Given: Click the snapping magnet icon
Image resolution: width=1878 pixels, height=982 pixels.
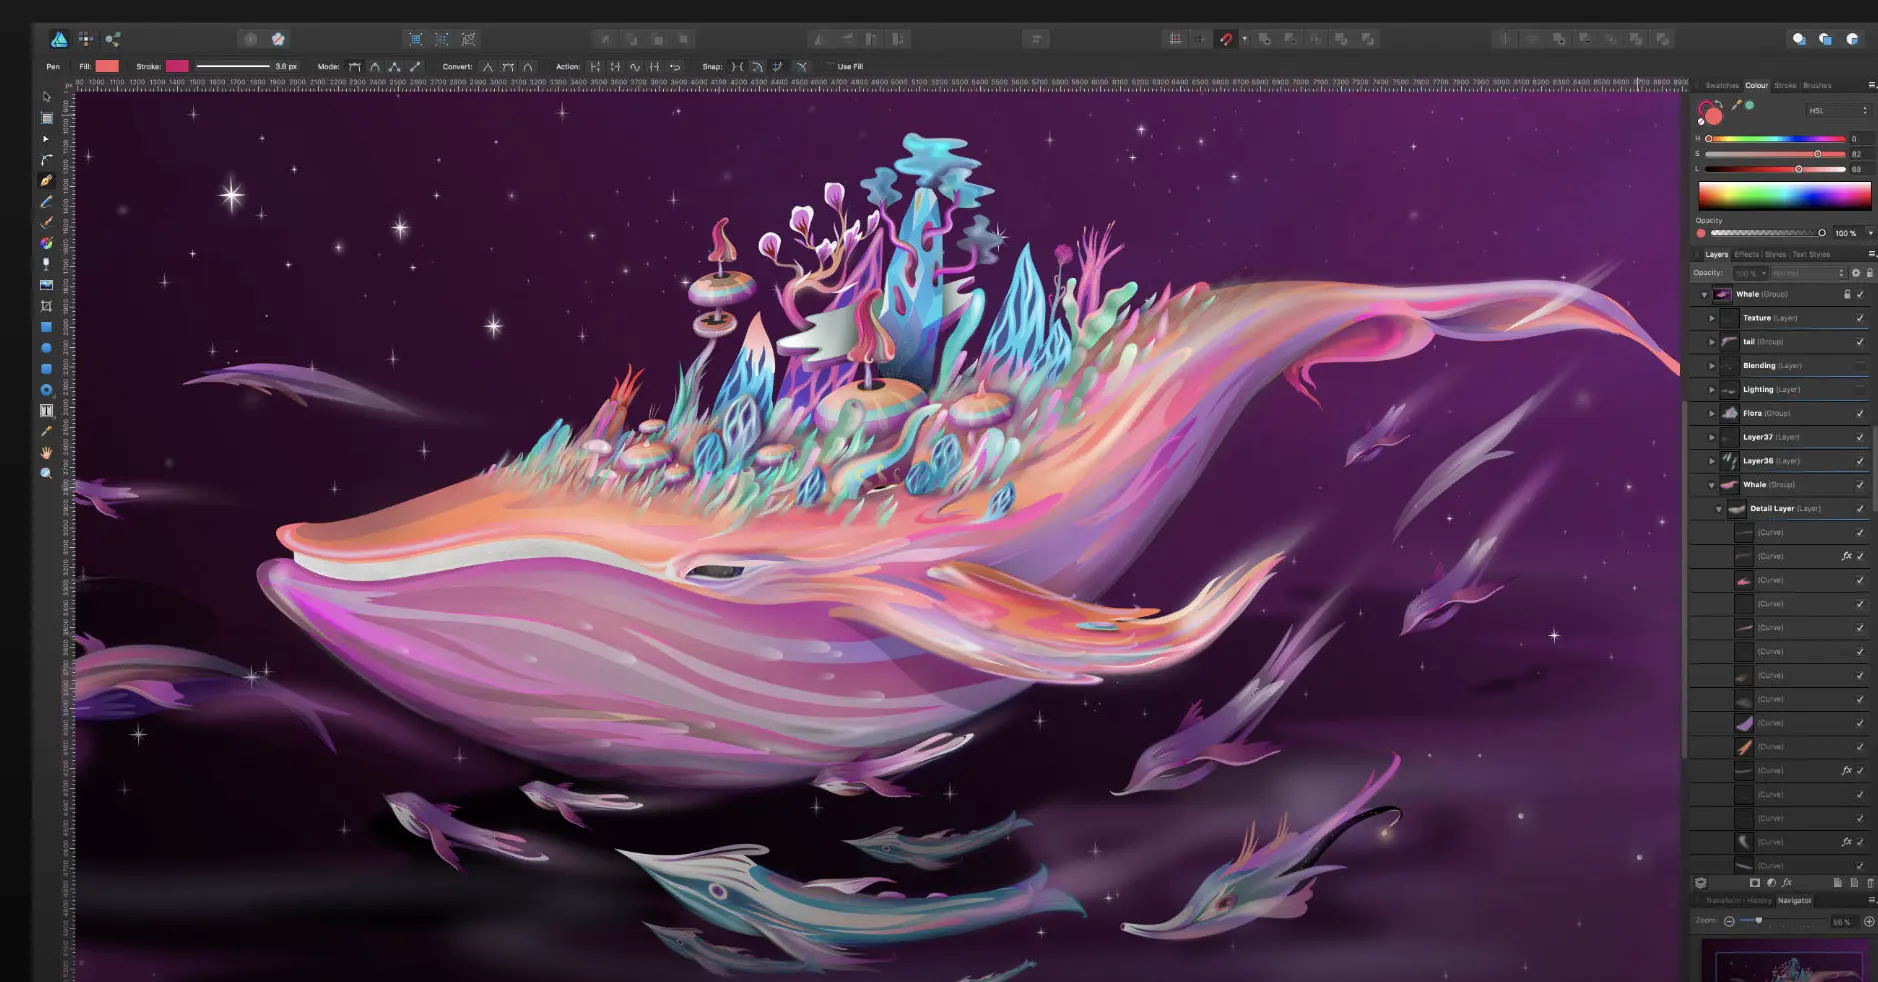Looking at the screenshot, I should pyautogui.click(x=1226, y=39).
